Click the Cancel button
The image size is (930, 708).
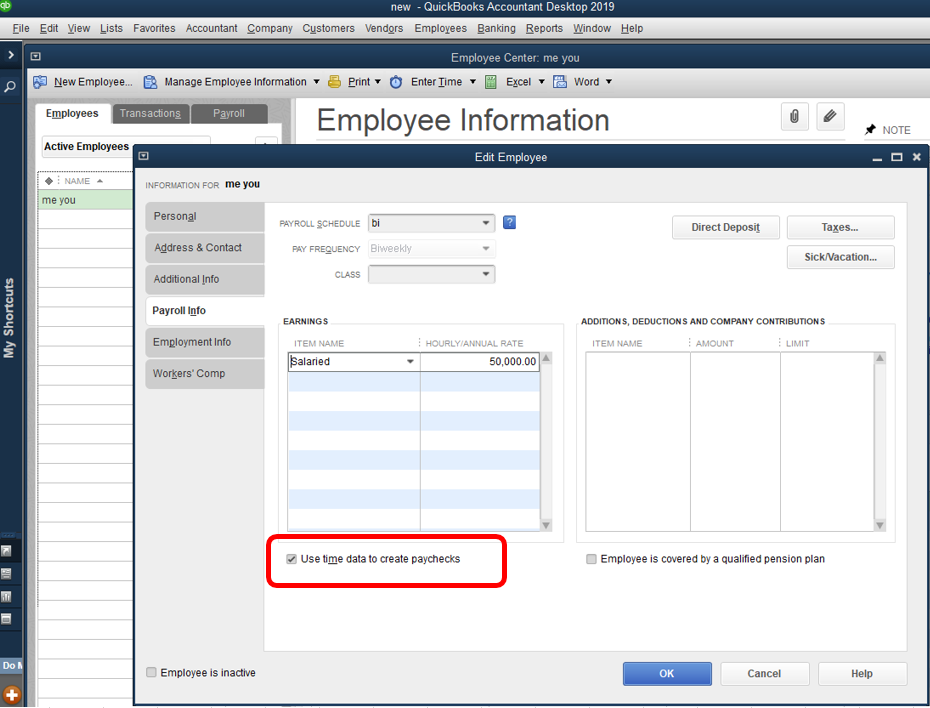[x=764, y=674]
